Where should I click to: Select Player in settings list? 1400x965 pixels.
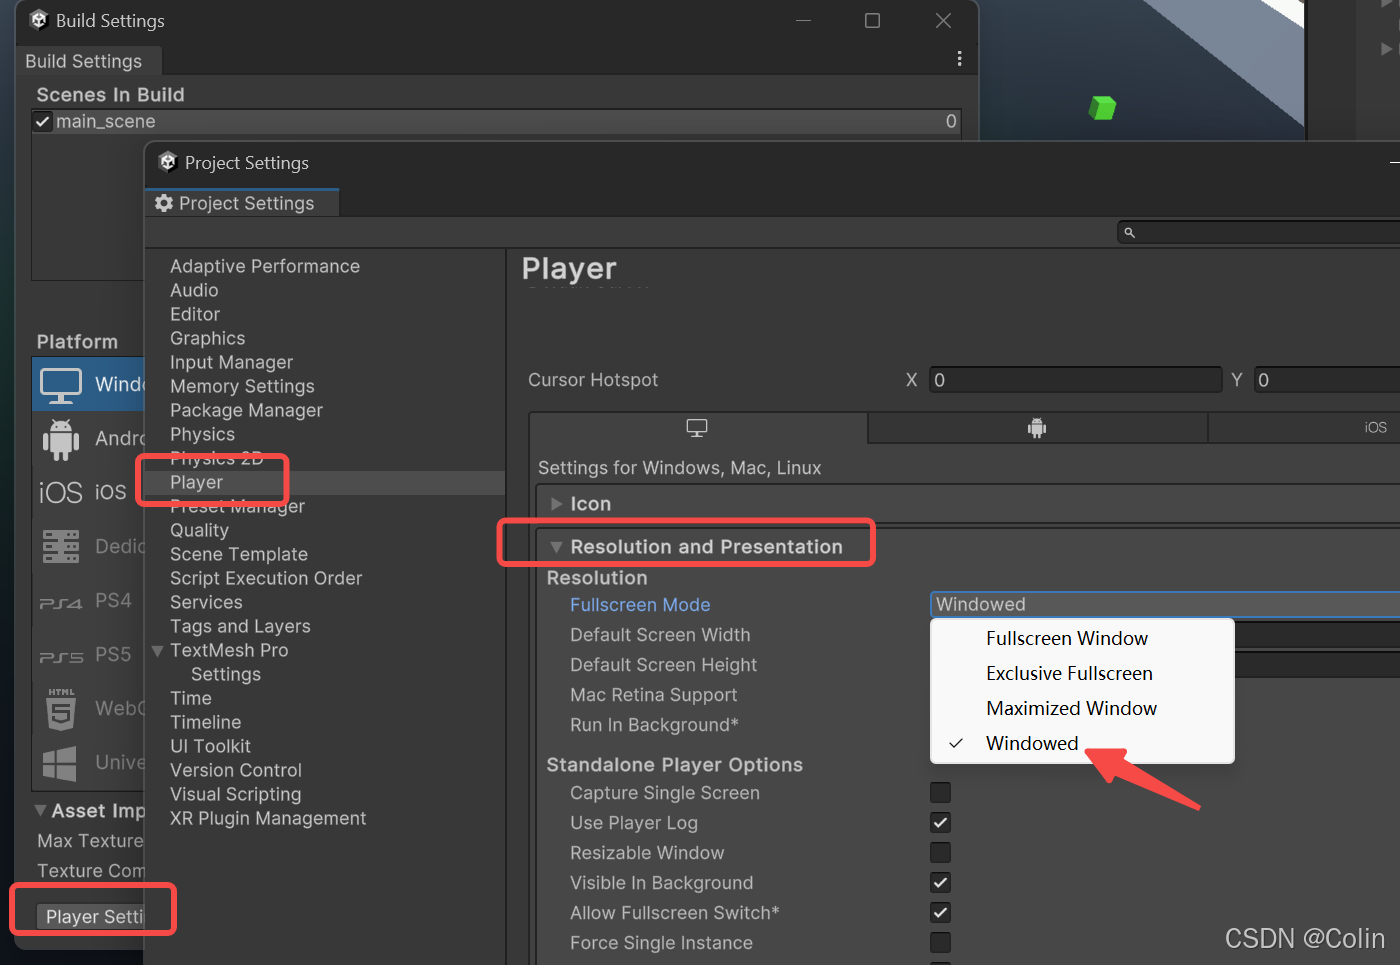coord(325,483)
